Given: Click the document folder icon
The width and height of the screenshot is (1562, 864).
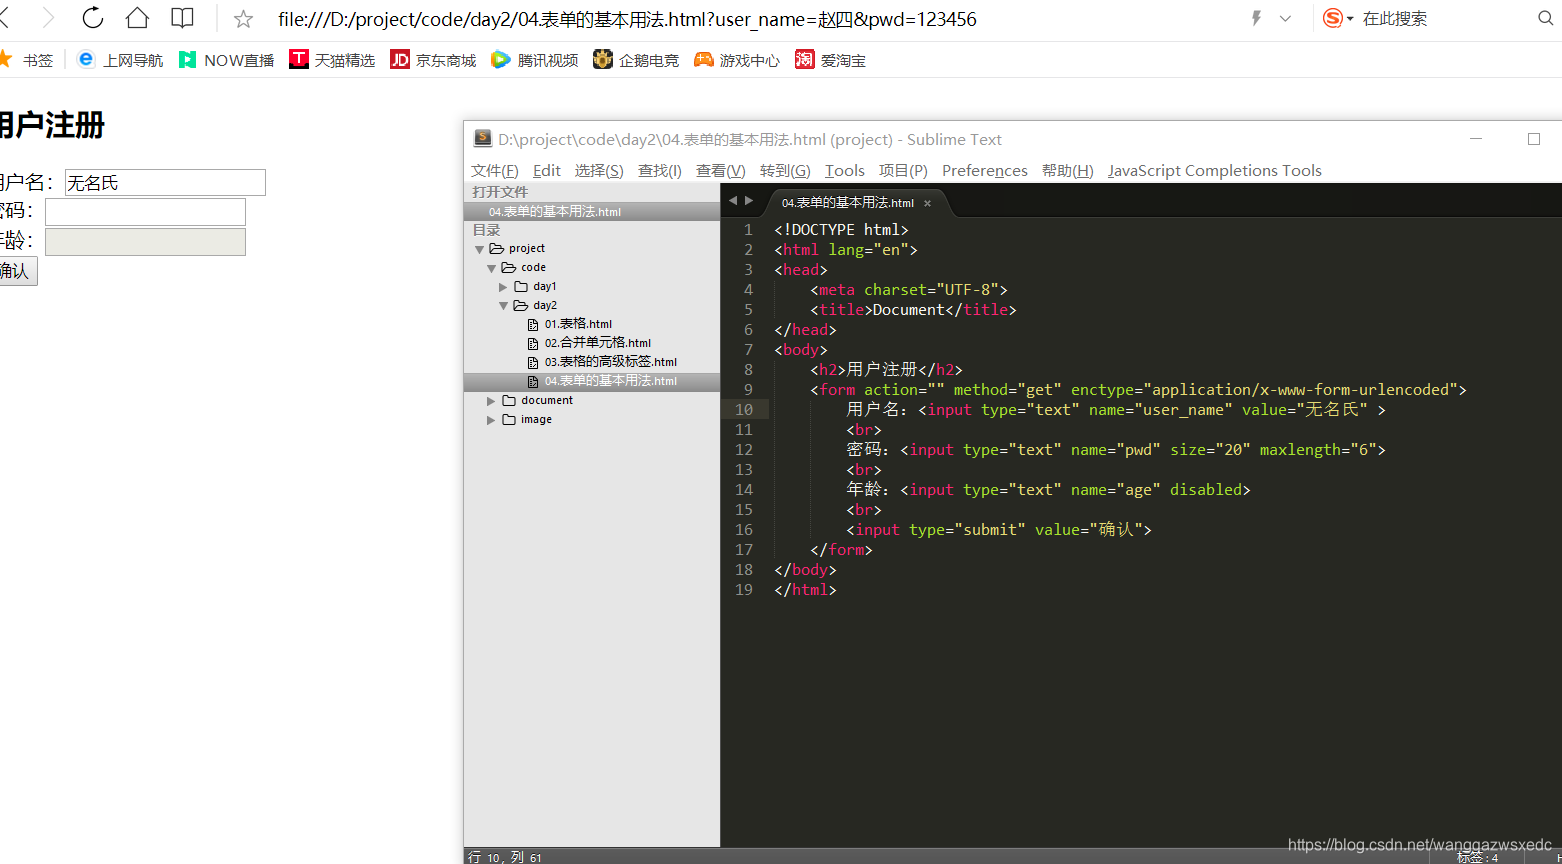Looking at the screenshot, I should click(509, 401).
